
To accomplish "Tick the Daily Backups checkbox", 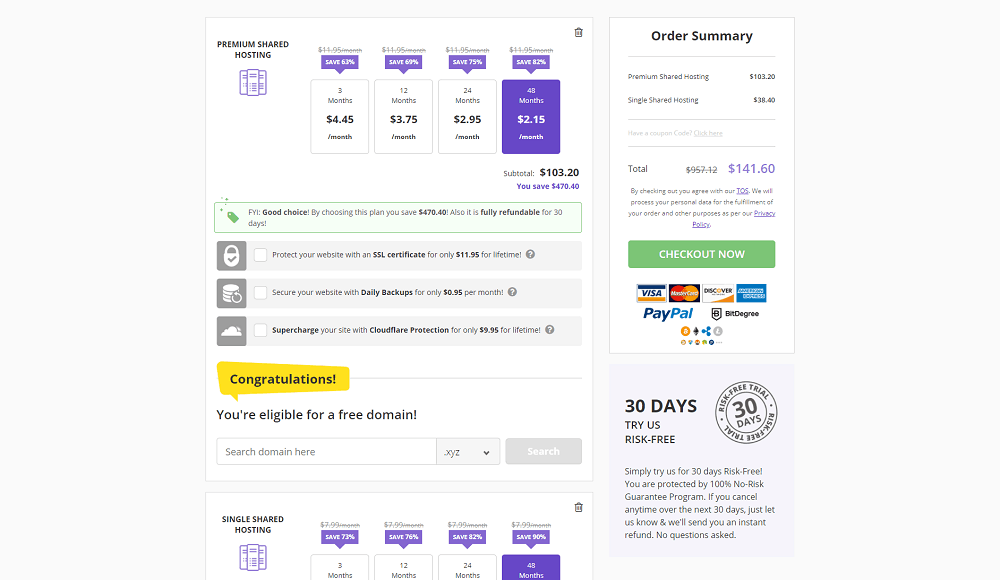I will [x=260, y=292].
